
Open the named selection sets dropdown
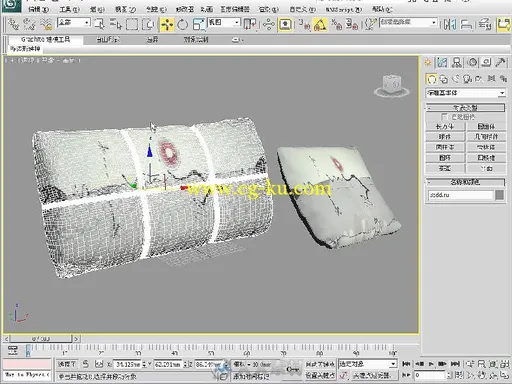(408, 22)
